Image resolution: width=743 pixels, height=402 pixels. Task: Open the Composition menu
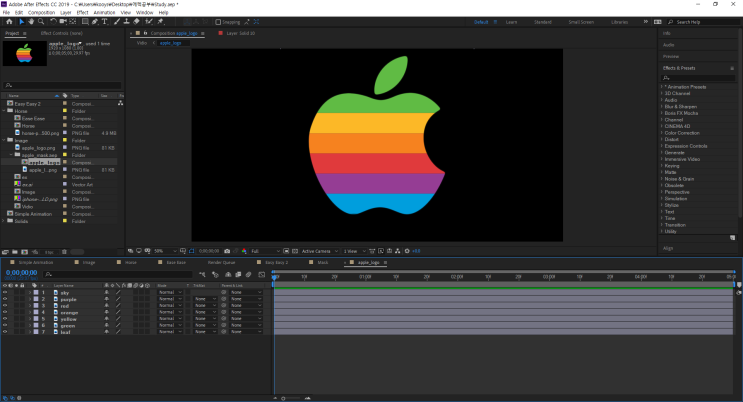pos(41,13)
